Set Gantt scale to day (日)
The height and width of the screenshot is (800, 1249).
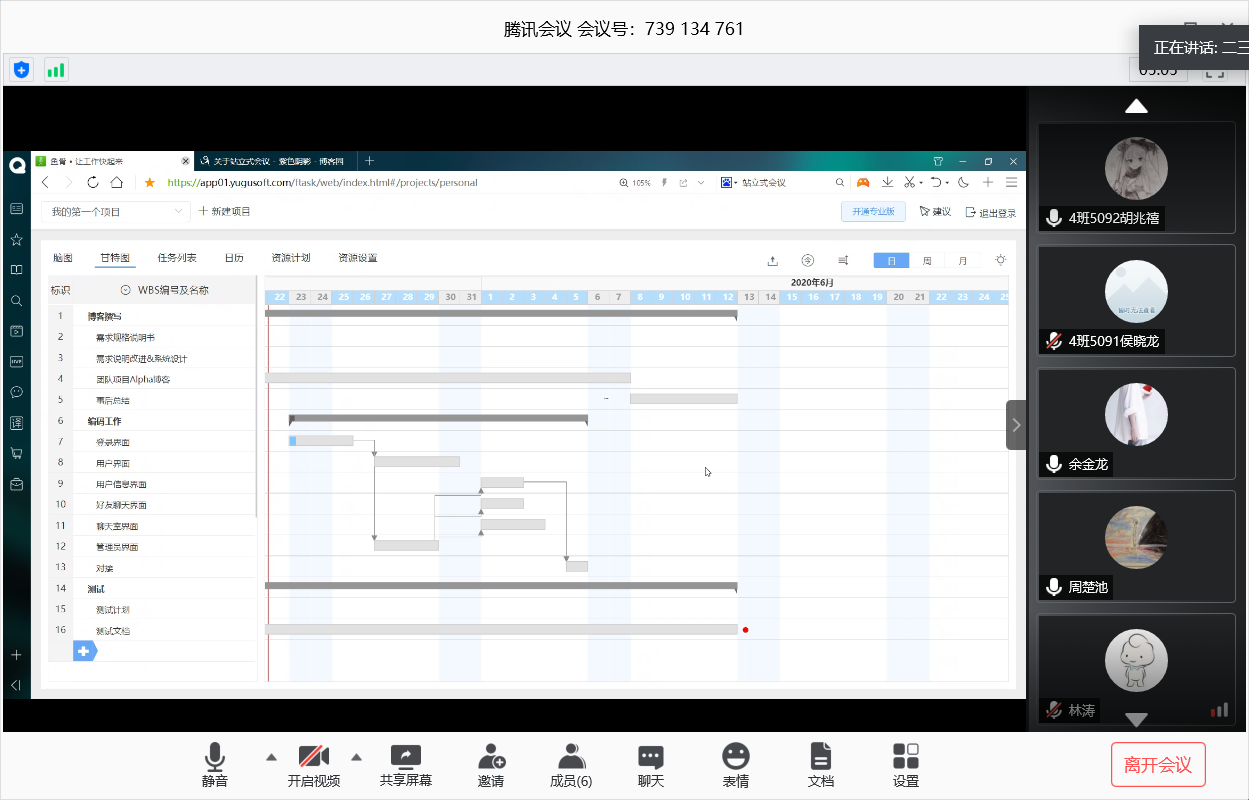pos(891,260)
